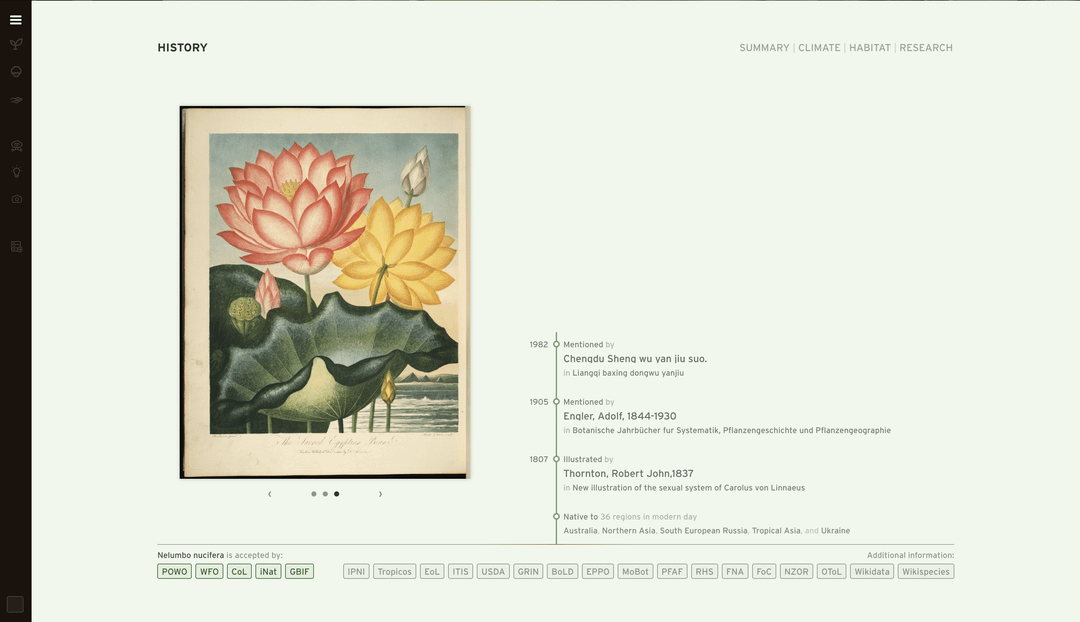The image size is (1080, 622).
Task: Click the dark square button at sidebar bottom
Action: point(15,604)
